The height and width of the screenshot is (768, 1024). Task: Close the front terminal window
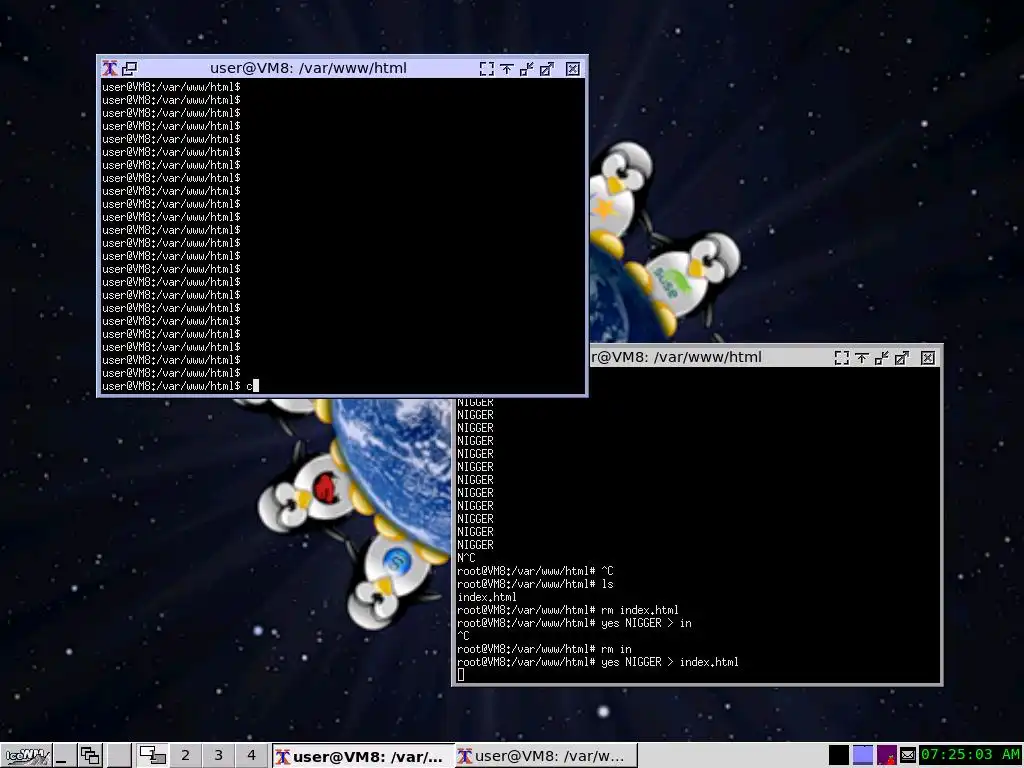click(573, 69)
